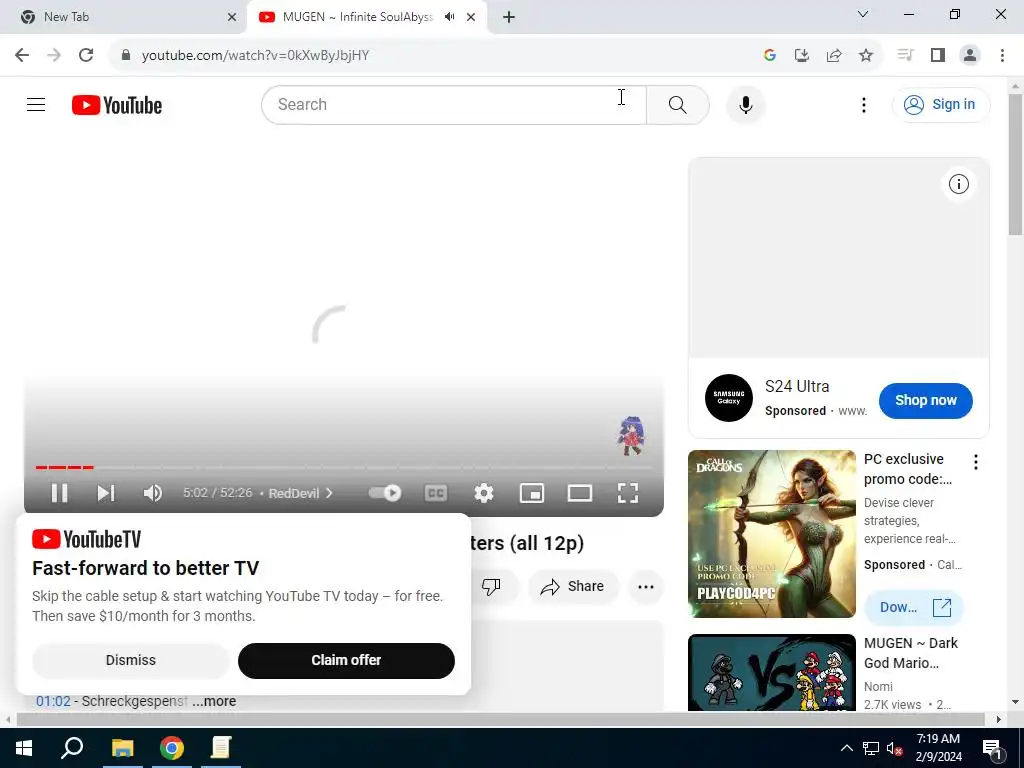The width and height of the screenshot is (1024, 768).
Task: Open the miniplayer
Action: [x=532, y=493]
